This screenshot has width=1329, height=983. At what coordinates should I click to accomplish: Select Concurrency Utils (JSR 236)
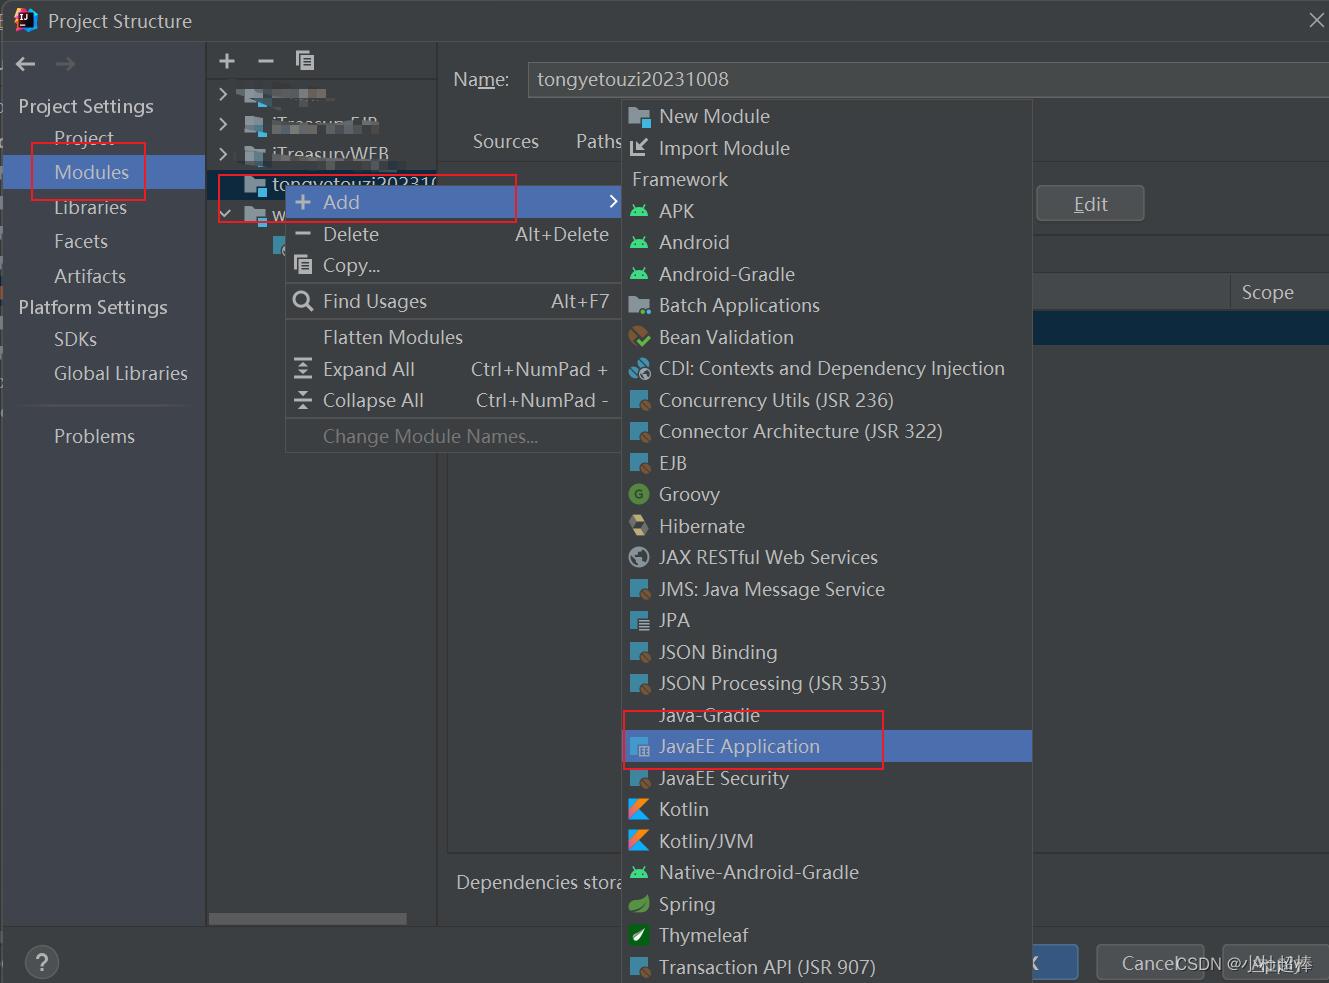pos(827,400)
